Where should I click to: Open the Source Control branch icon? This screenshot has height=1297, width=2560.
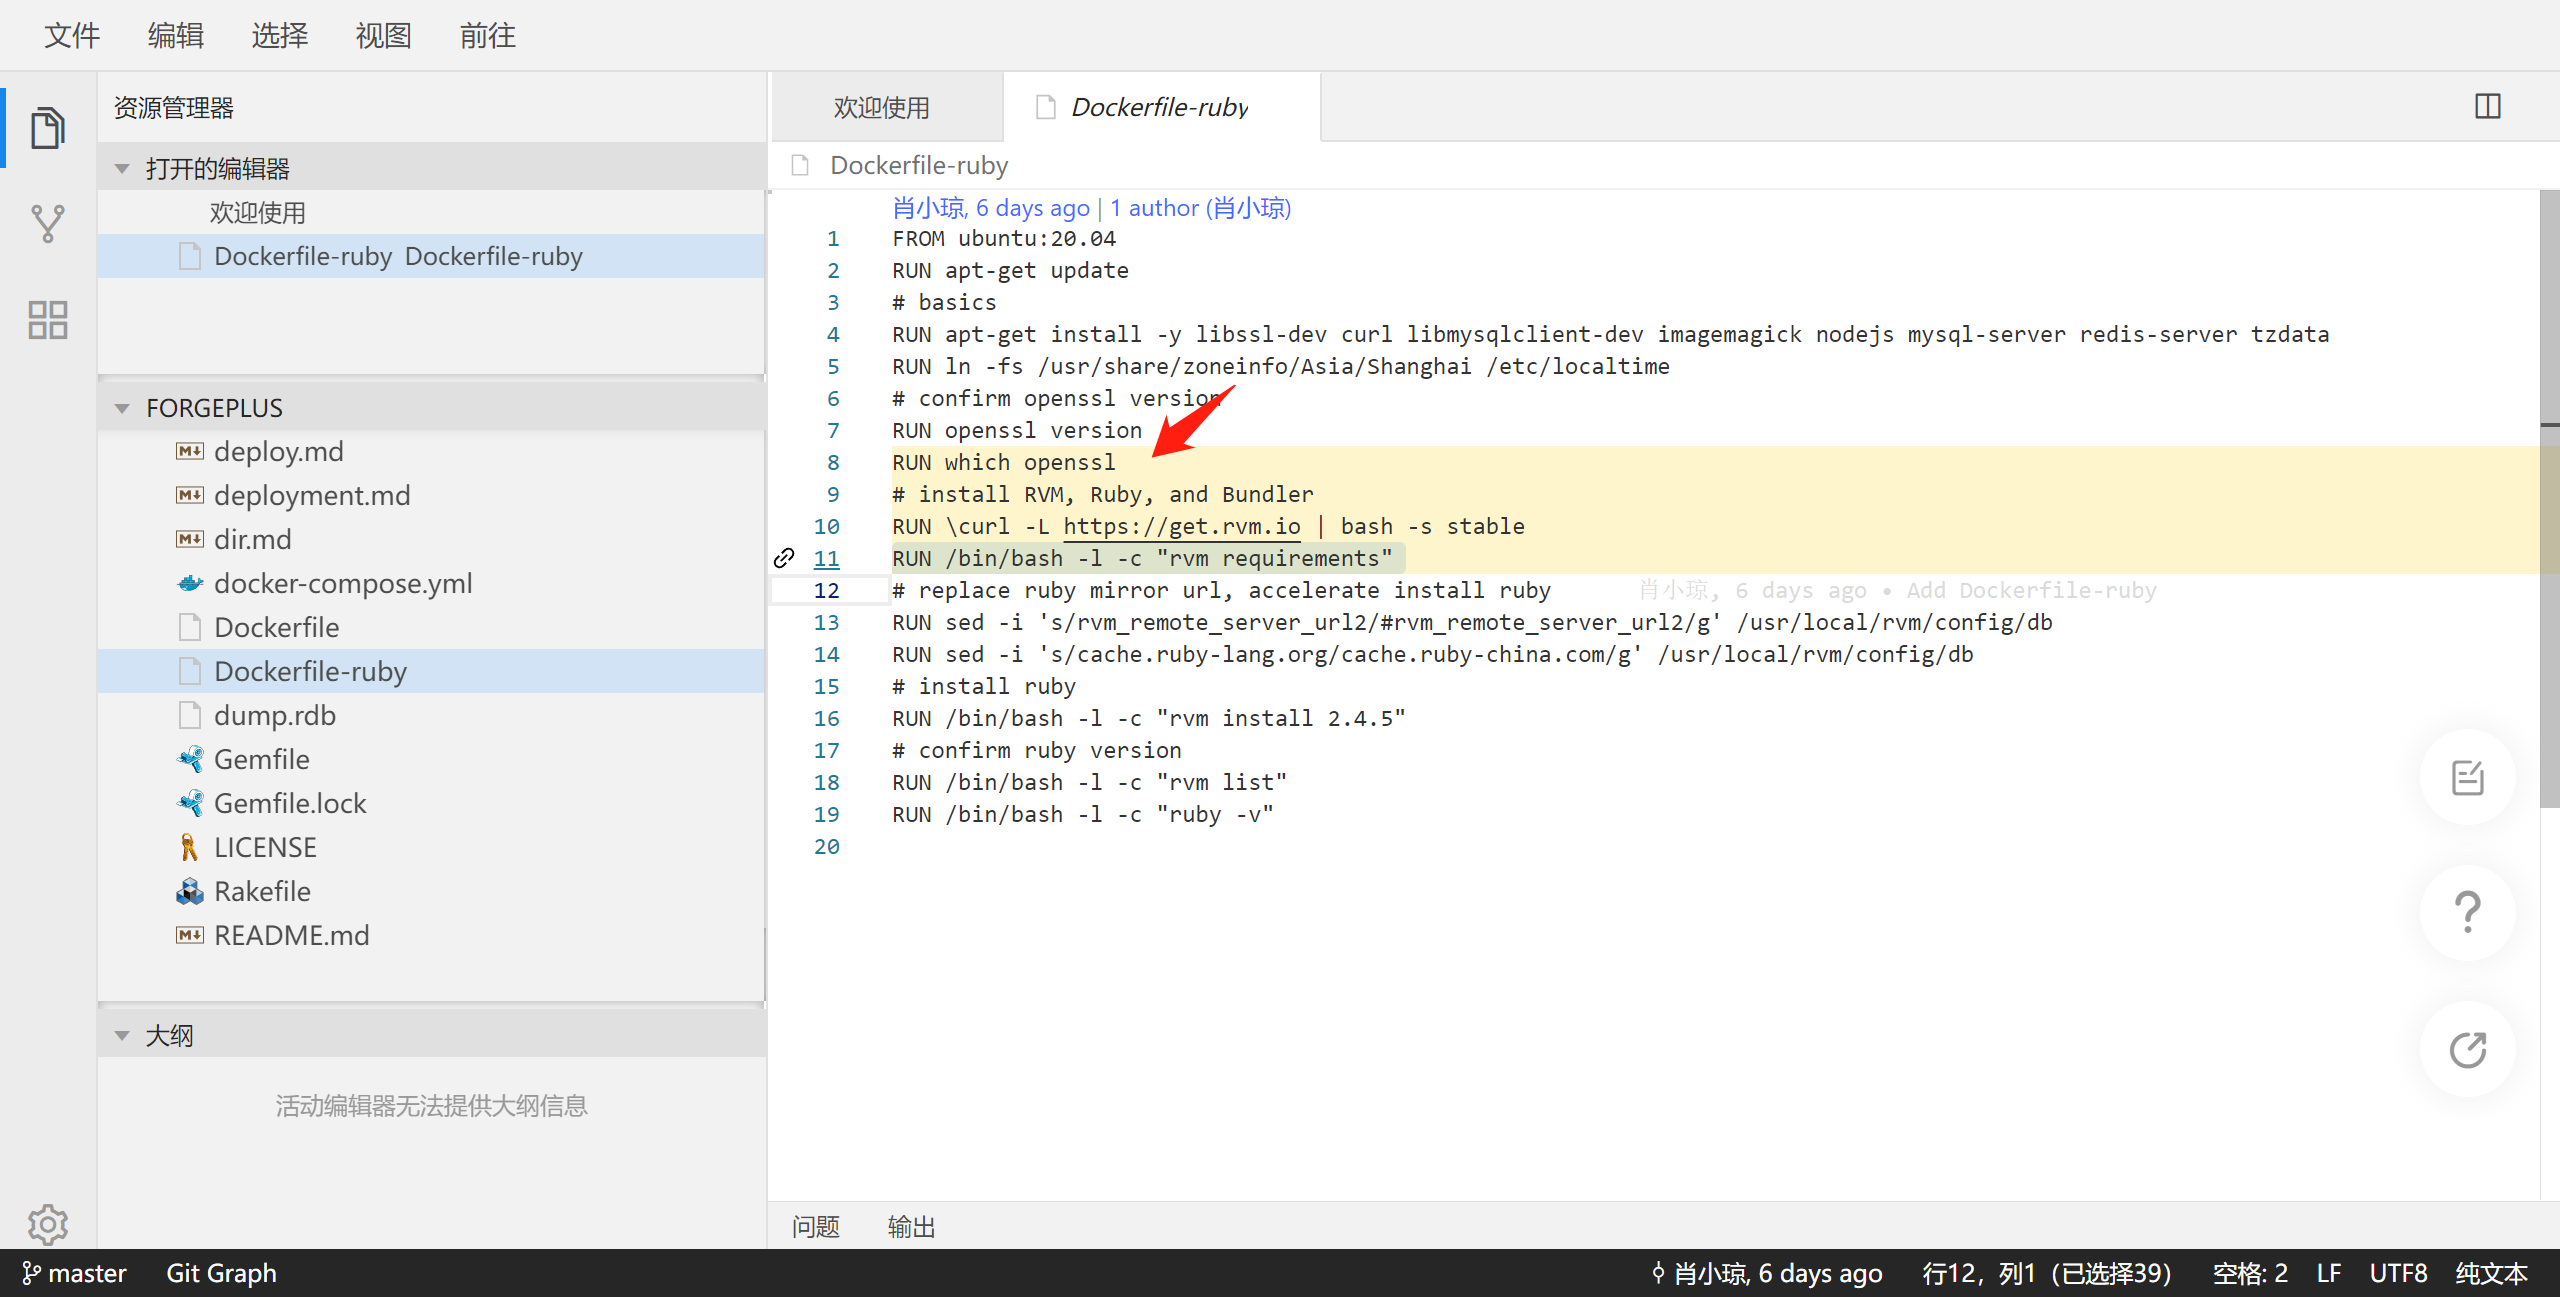tap(47, 224)
